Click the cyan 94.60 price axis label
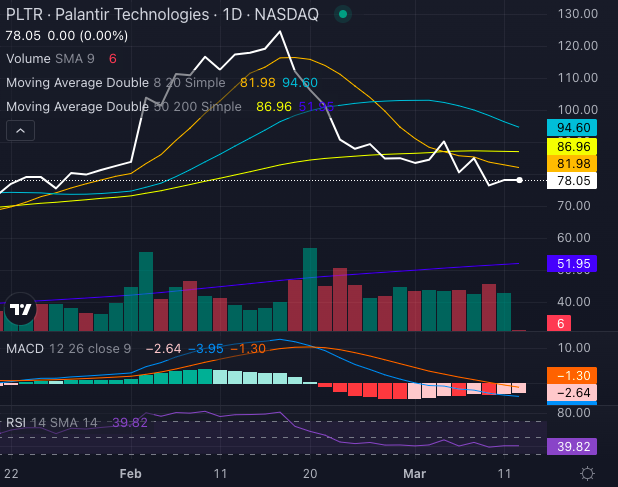618x487 pixels. (574, 127)
